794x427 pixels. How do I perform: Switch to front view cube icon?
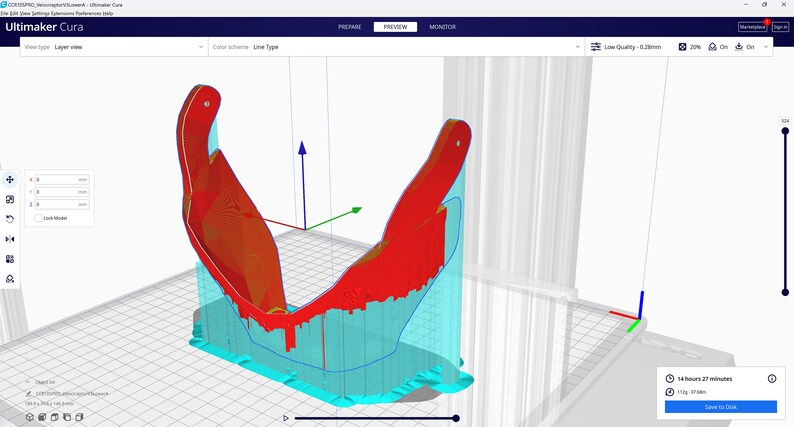click(42, 417)
